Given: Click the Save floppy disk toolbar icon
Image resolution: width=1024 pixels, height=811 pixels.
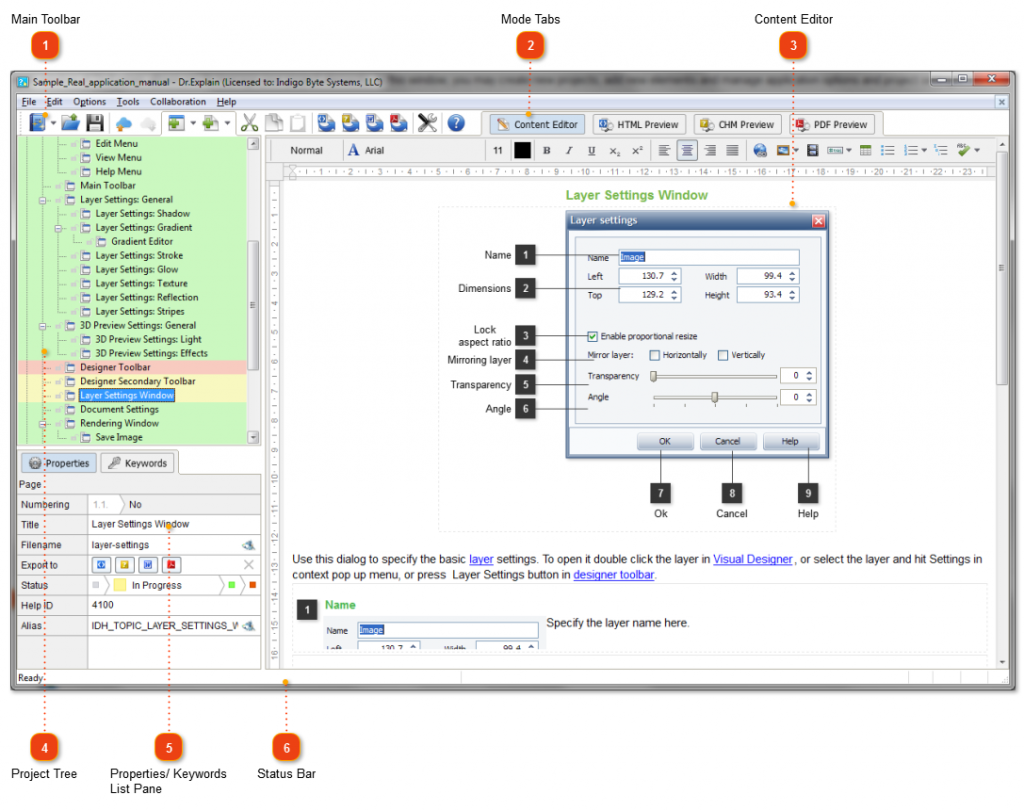Looking at the screenshot, I should tap(95, 123).
